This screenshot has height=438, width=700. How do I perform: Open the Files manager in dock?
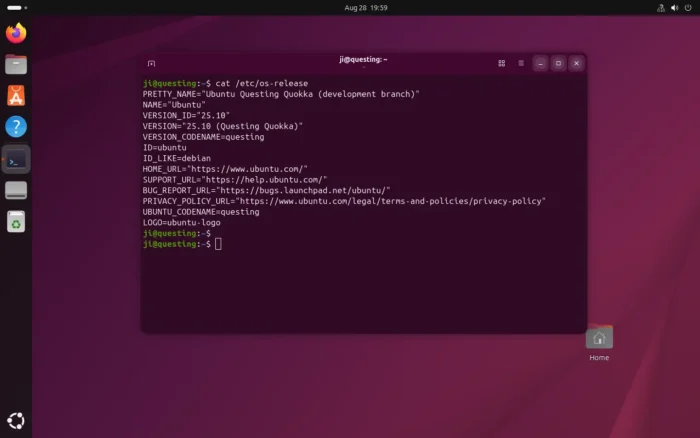(16, 64)
